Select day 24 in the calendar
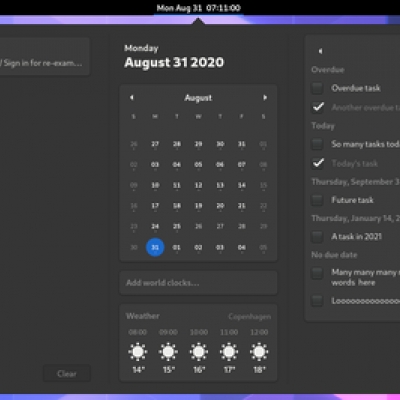The height and width of the screenshot is (400, 400). point(155,227)
